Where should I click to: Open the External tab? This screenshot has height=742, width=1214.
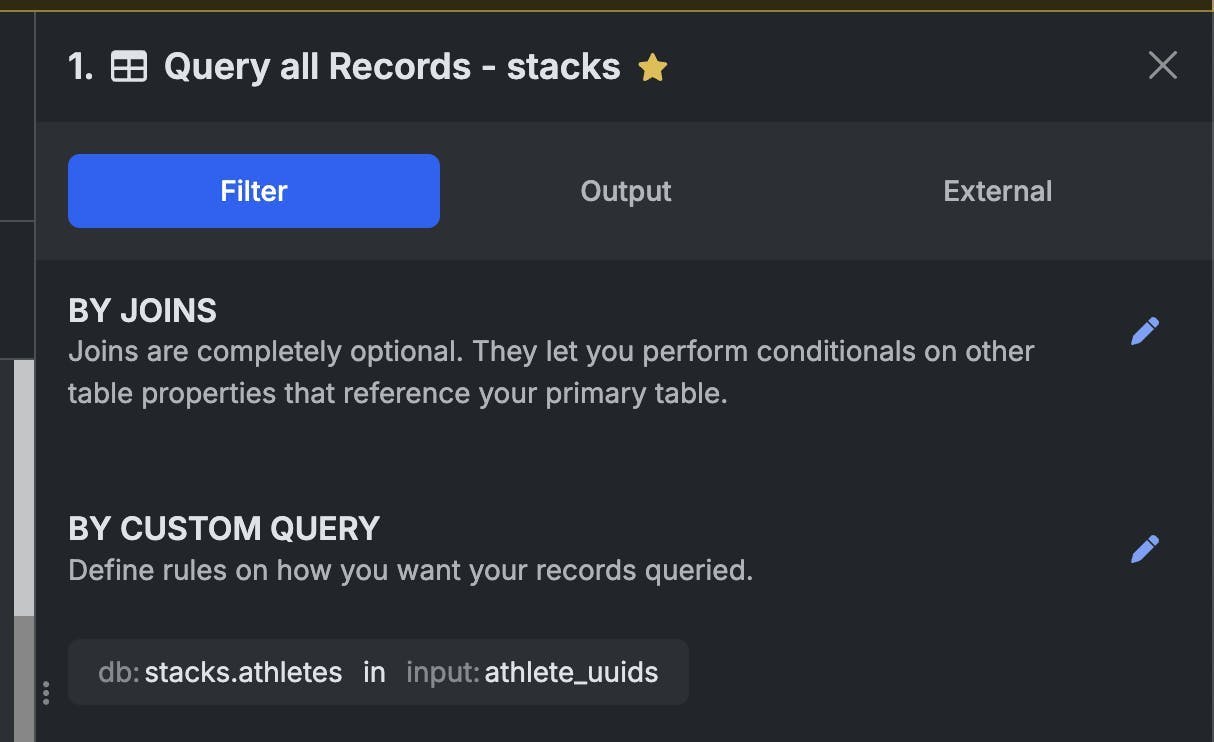[x=998, y=191]
